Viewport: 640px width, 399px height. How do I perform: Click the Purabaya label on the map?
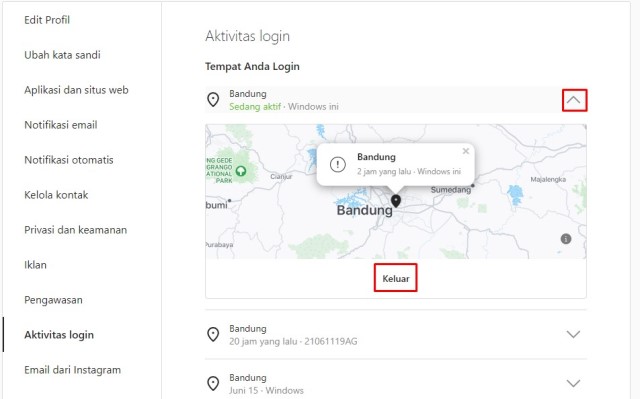point(220,244)
